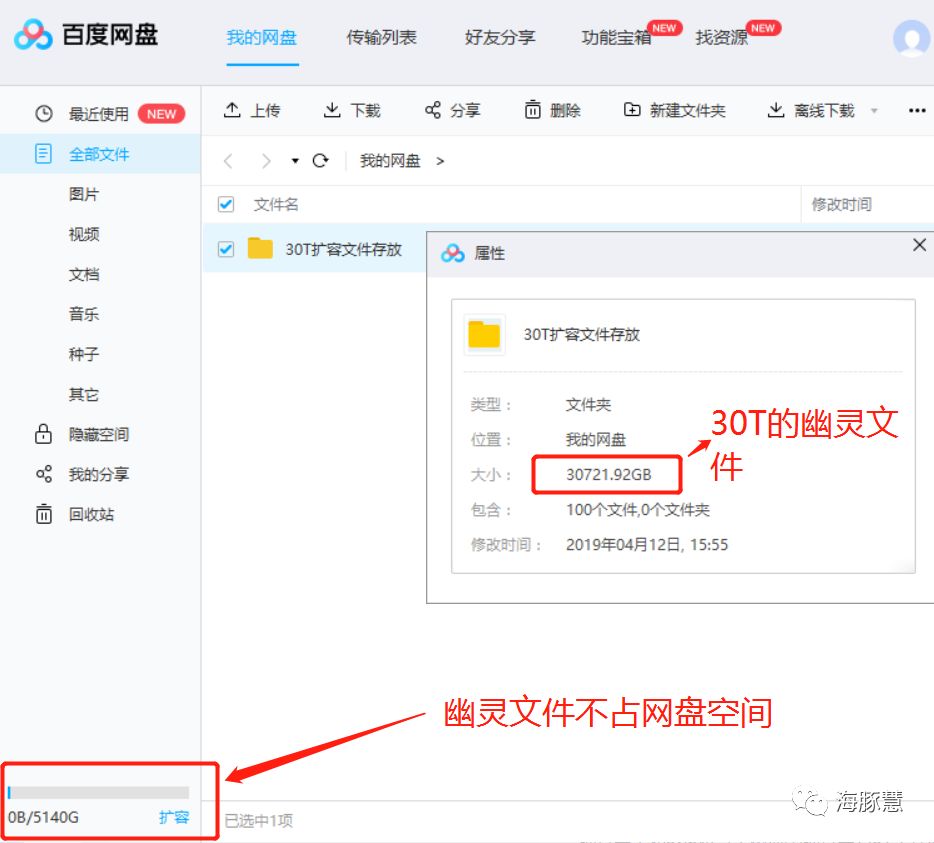Click the 30721.92GB size value
Viewport: 934px width, 843px height.
coord(608,474)
